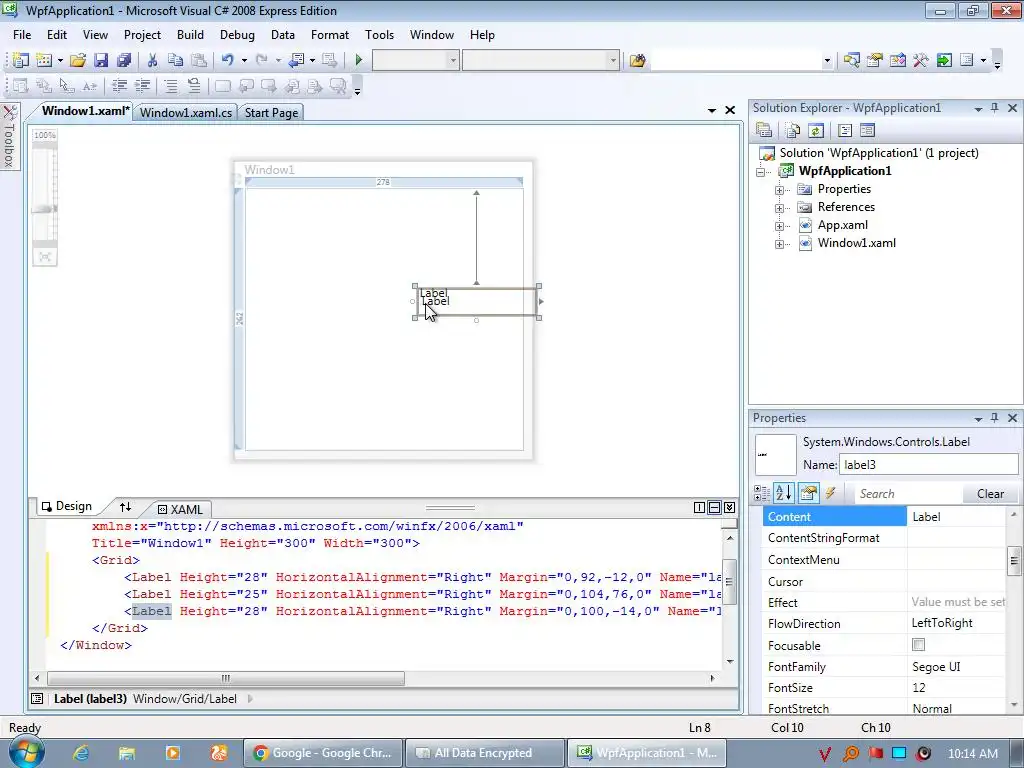Image resolution: width=1024 pixels, height=768 pixels.
Task: Open Solution Explorer window position dropdown
Action: (x=978, y=108)
